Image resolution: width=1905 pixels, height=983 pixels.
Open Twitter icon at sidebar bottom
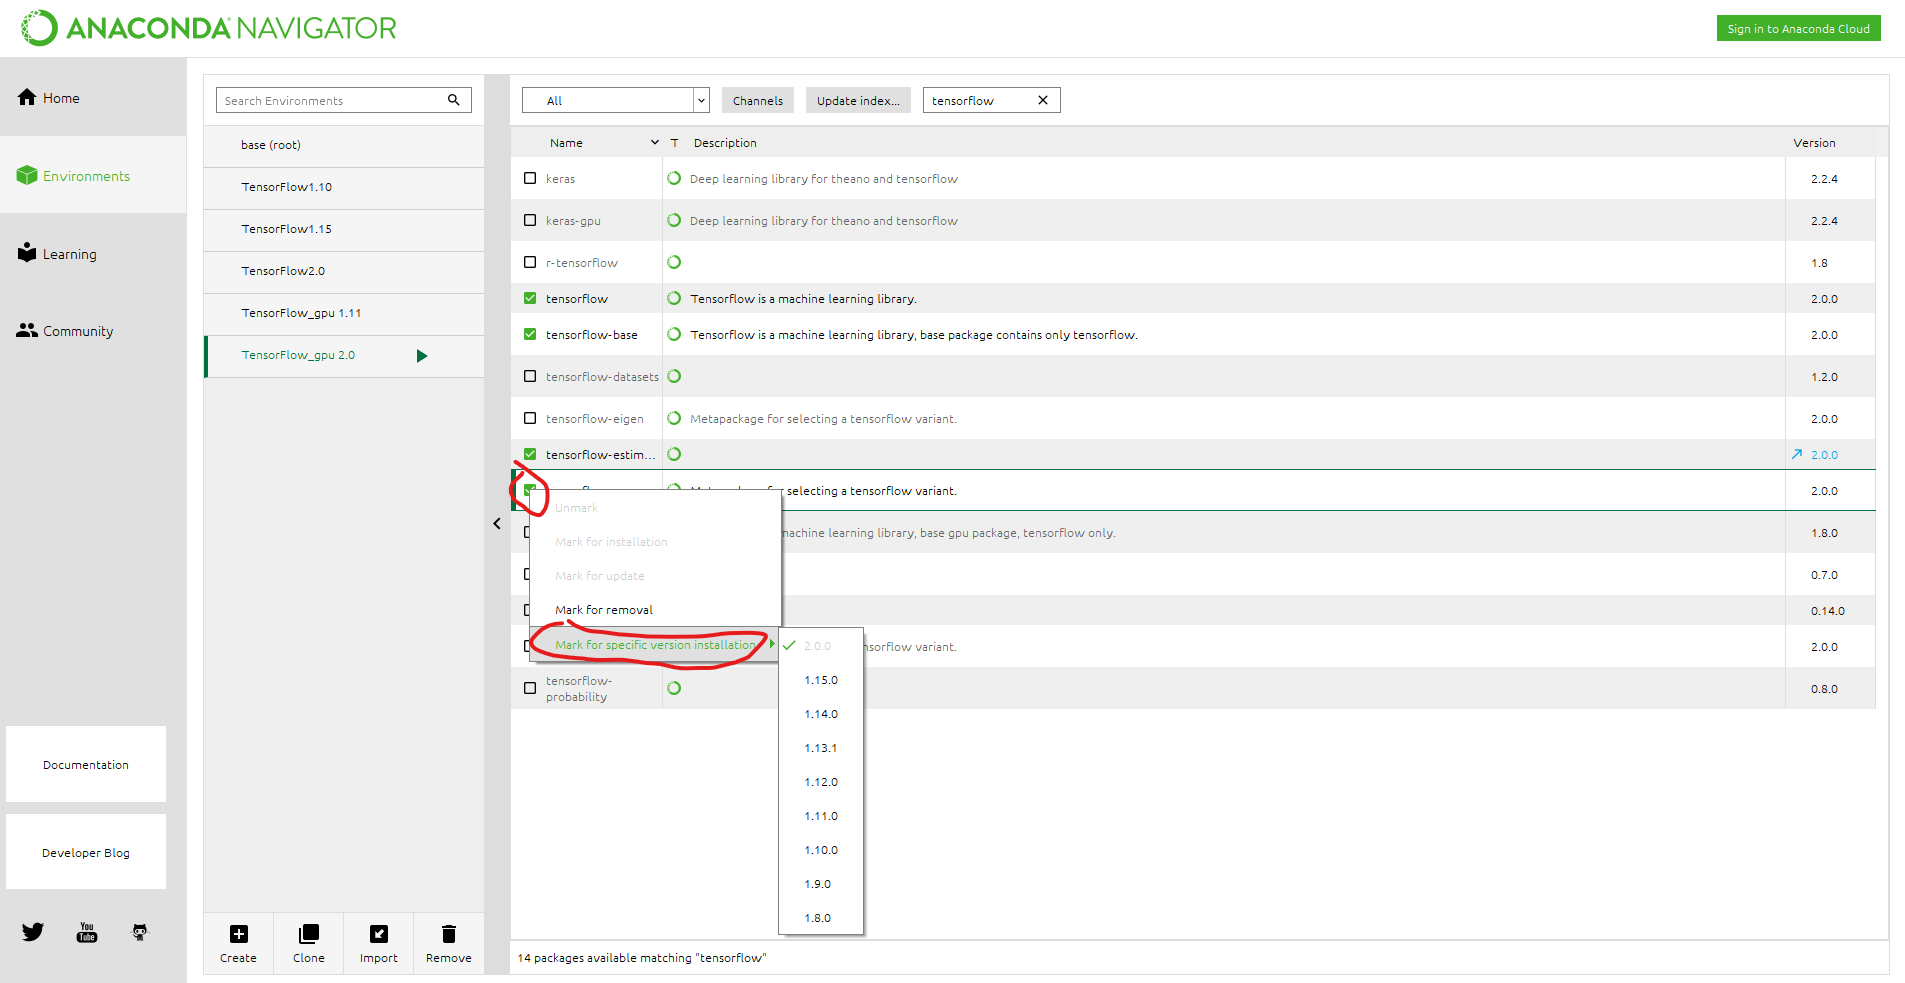33,932
